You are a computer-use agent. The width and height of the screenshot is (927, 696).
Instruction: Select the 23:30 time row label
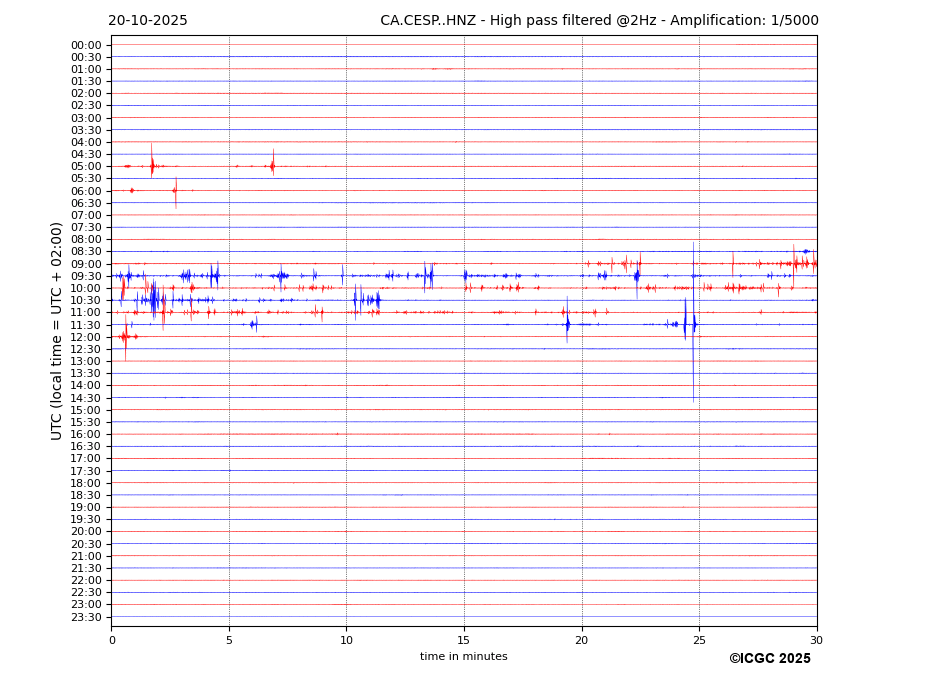coord(86,617)
